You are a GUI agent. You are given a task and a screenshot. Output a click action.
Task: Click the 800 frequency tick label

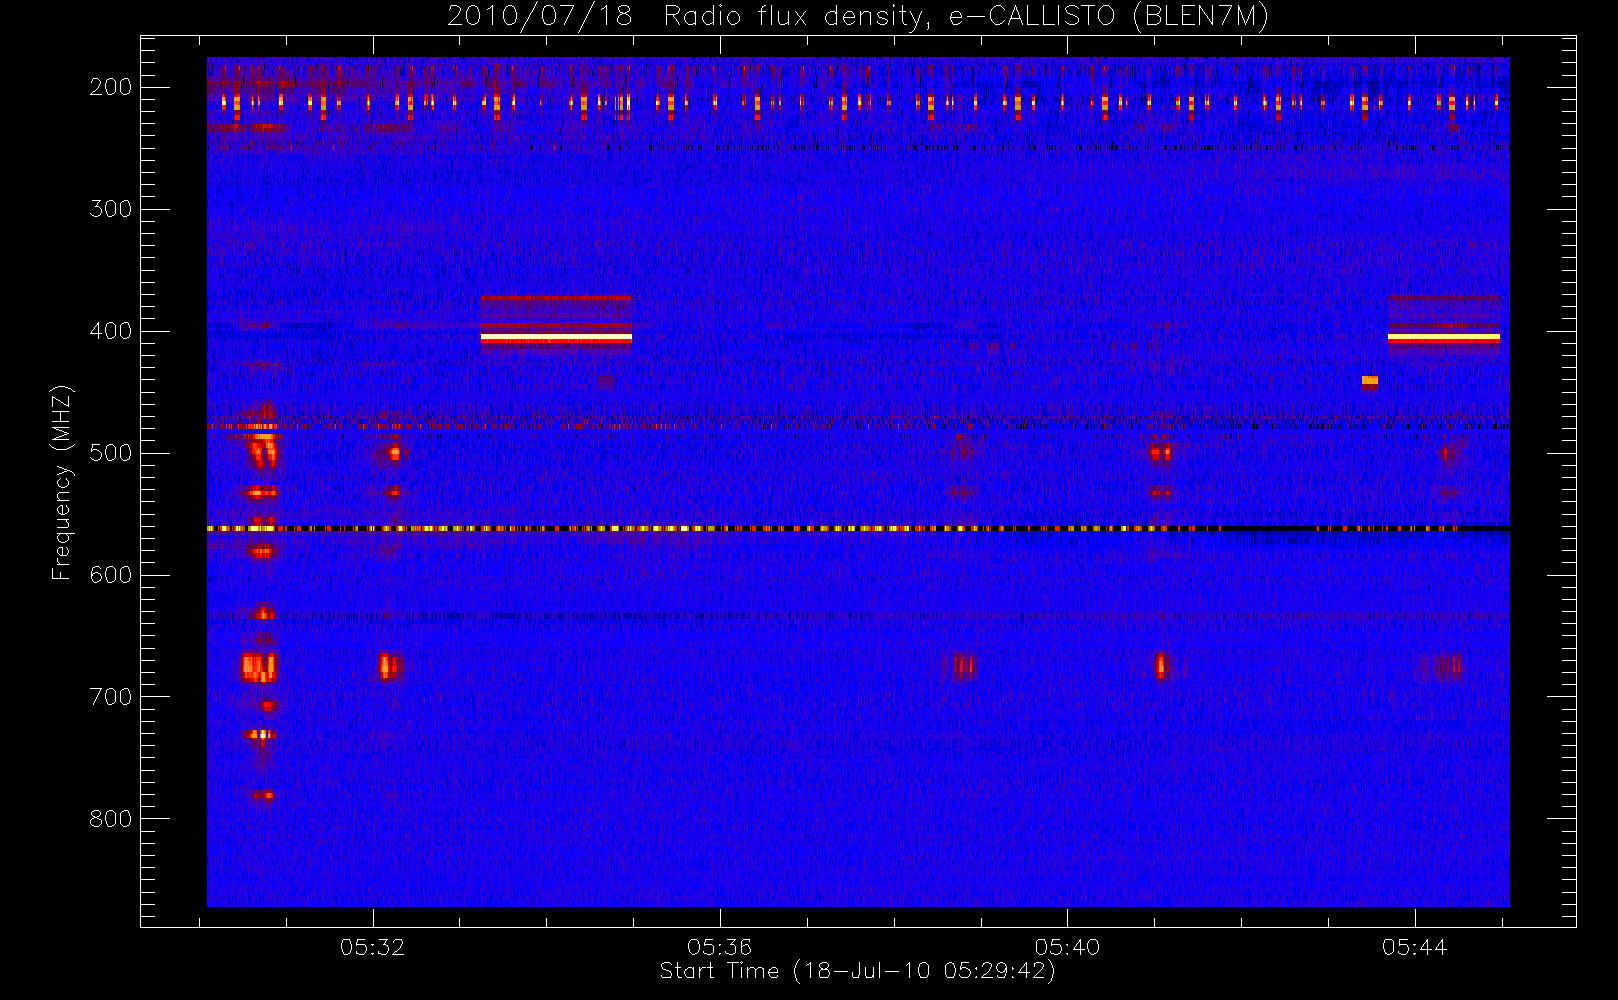(x=111, y=819)
